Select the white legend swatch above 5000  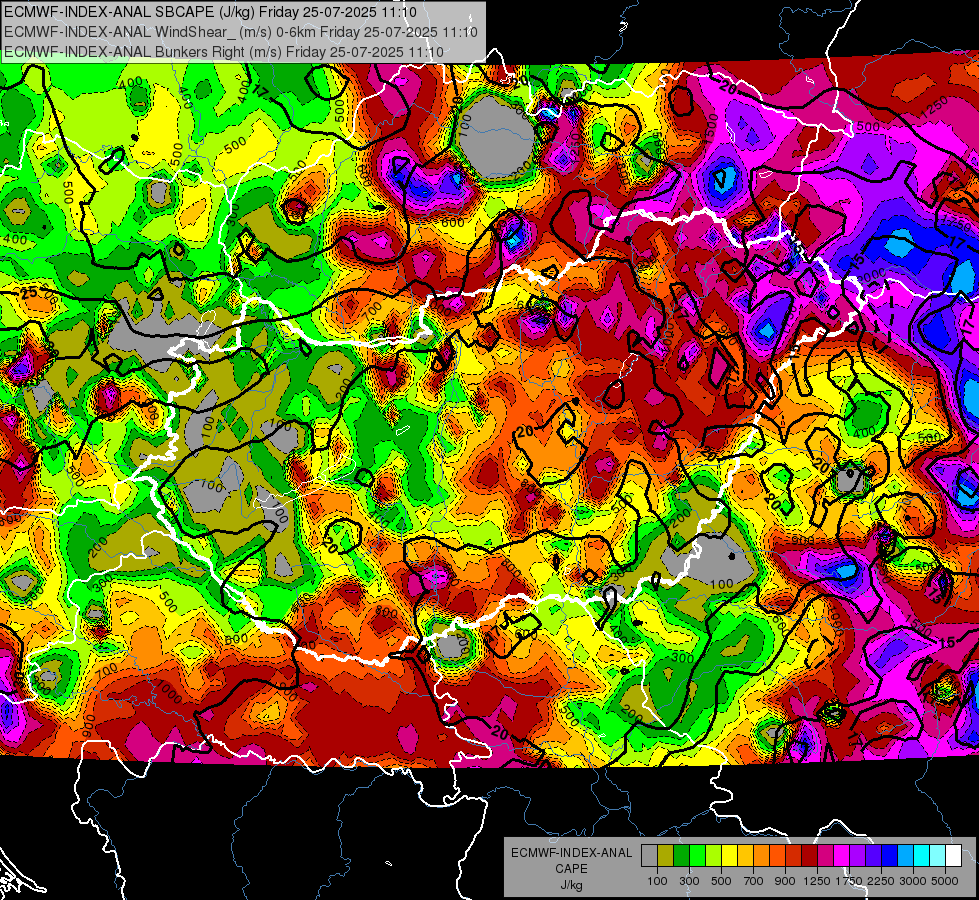(x=953, y=855)
